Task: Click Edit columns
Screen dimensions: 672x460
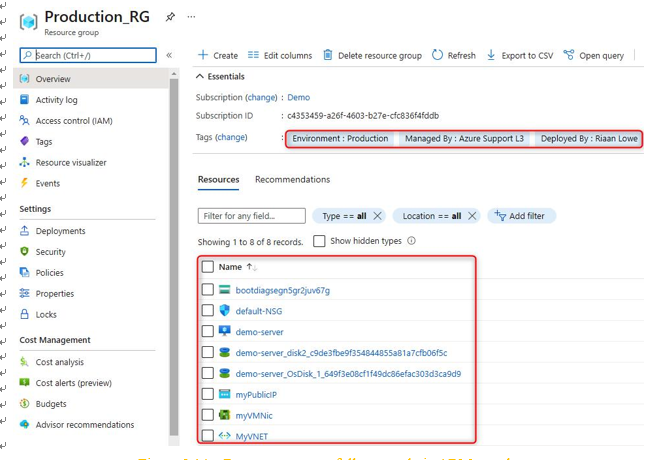Action: [280, 55]
